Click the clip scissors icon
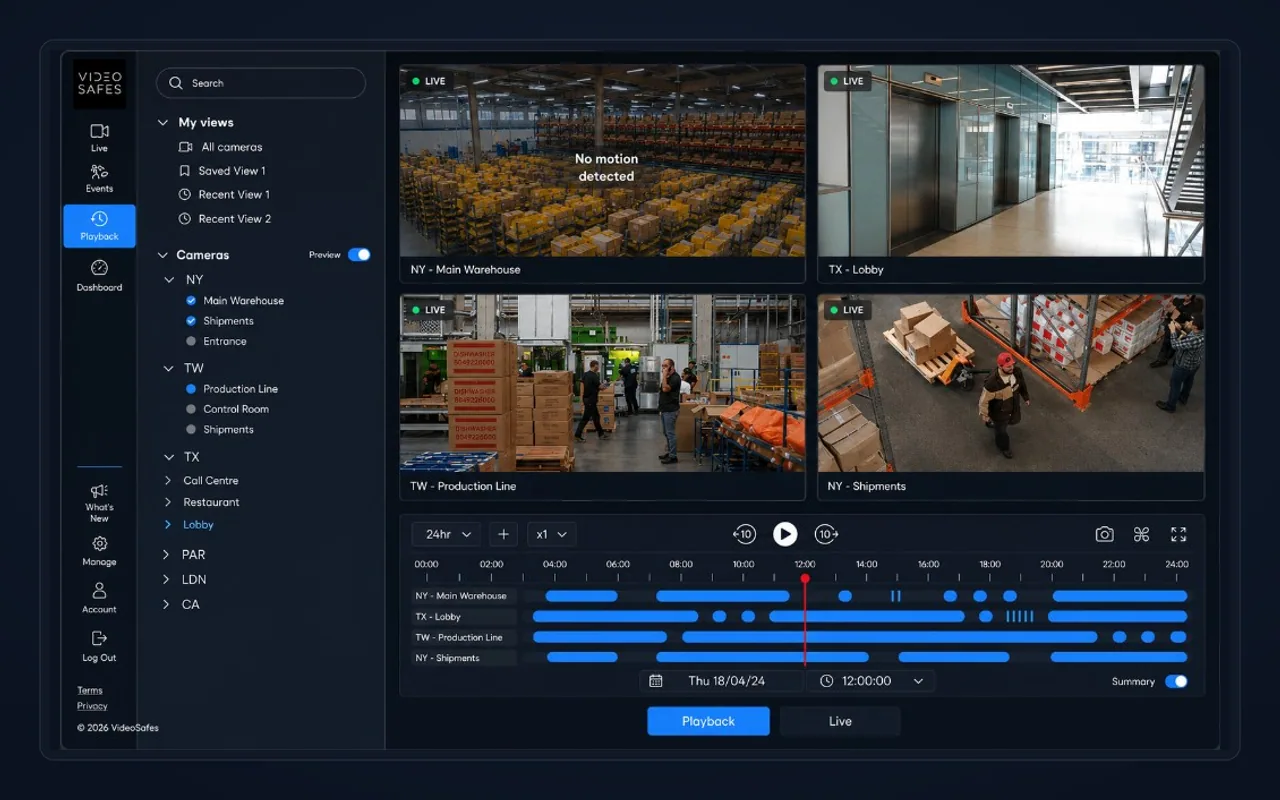The width and height of the screenshot is (1280, 800). point(1141,535)
